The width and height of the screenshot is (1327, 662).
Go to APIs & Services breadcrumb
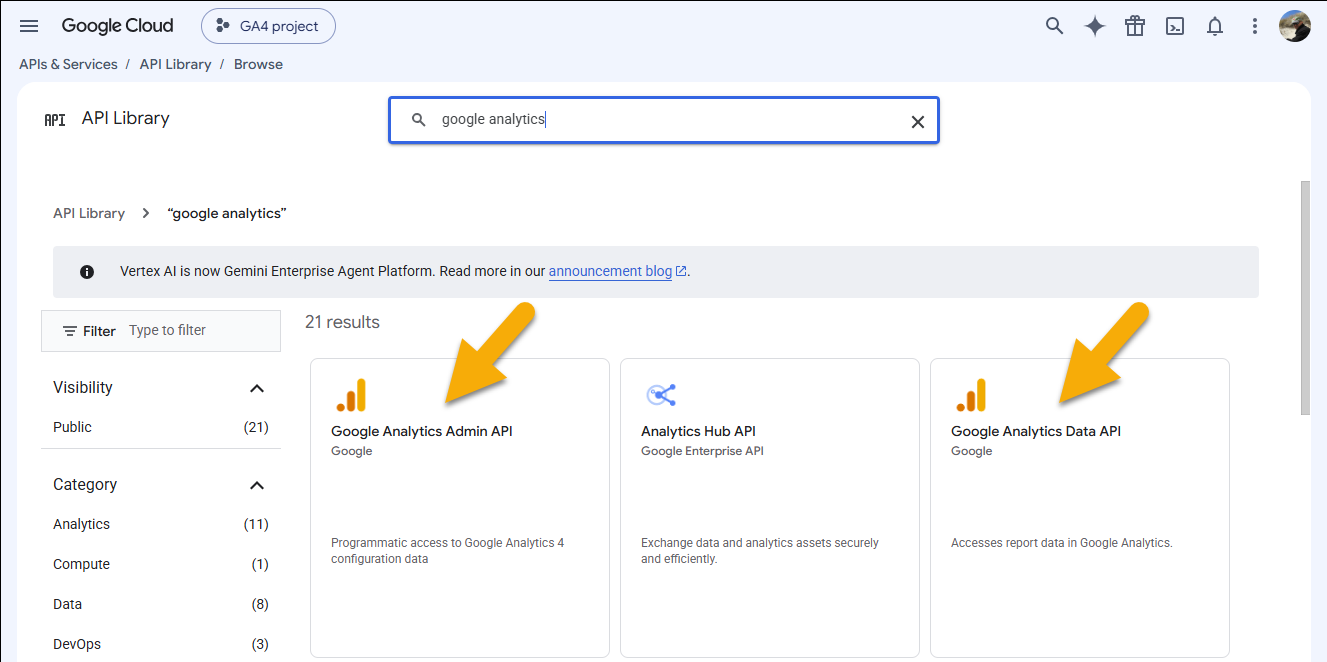click(x=68, y=64)
